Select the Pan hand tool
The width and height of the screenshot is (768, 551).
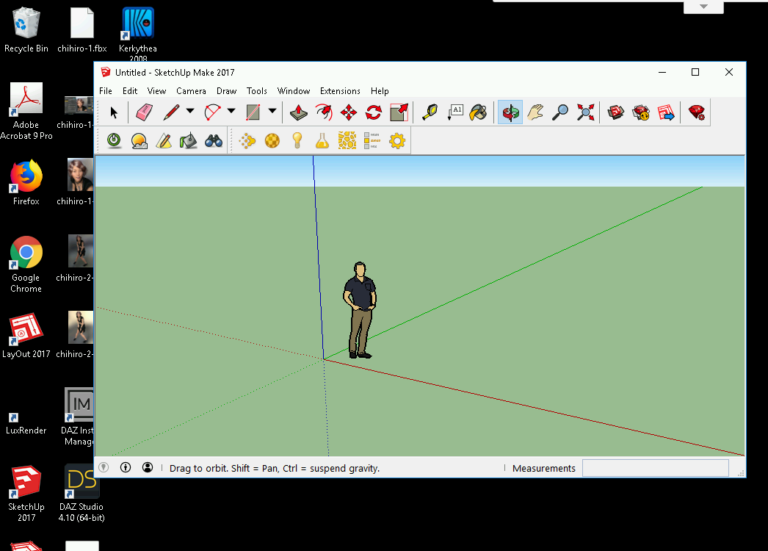click(535, 113)
